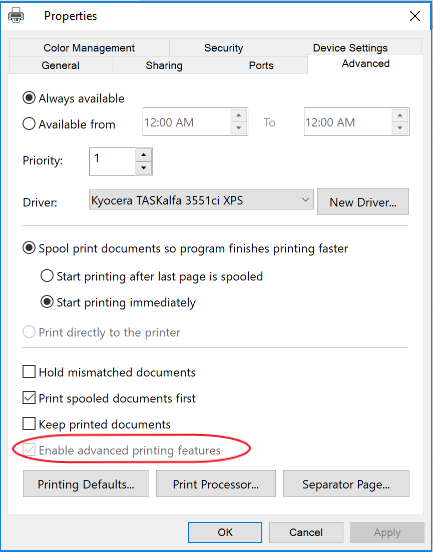Click the printer icon in title bar

[16, 15]
